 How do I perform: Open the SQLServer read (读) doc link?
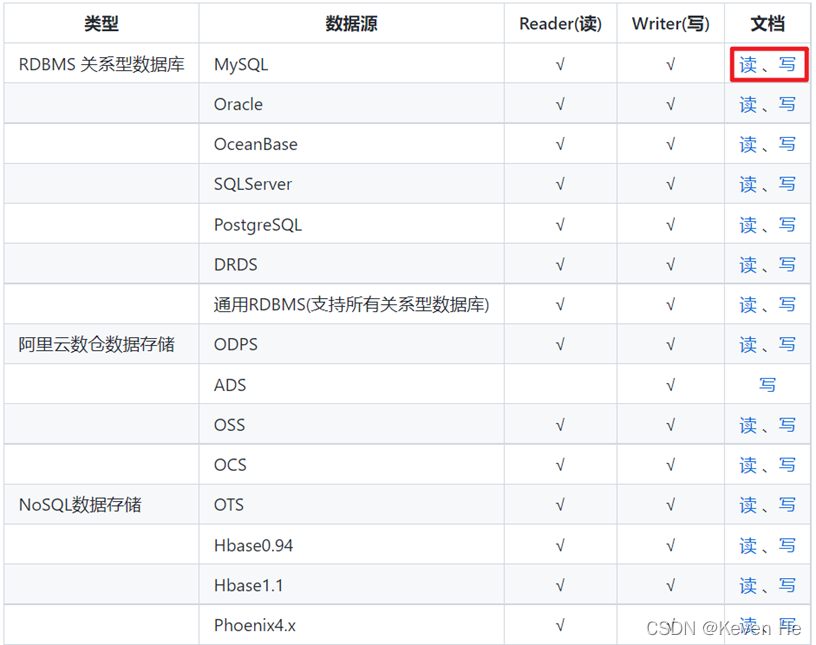coord(748,184)
